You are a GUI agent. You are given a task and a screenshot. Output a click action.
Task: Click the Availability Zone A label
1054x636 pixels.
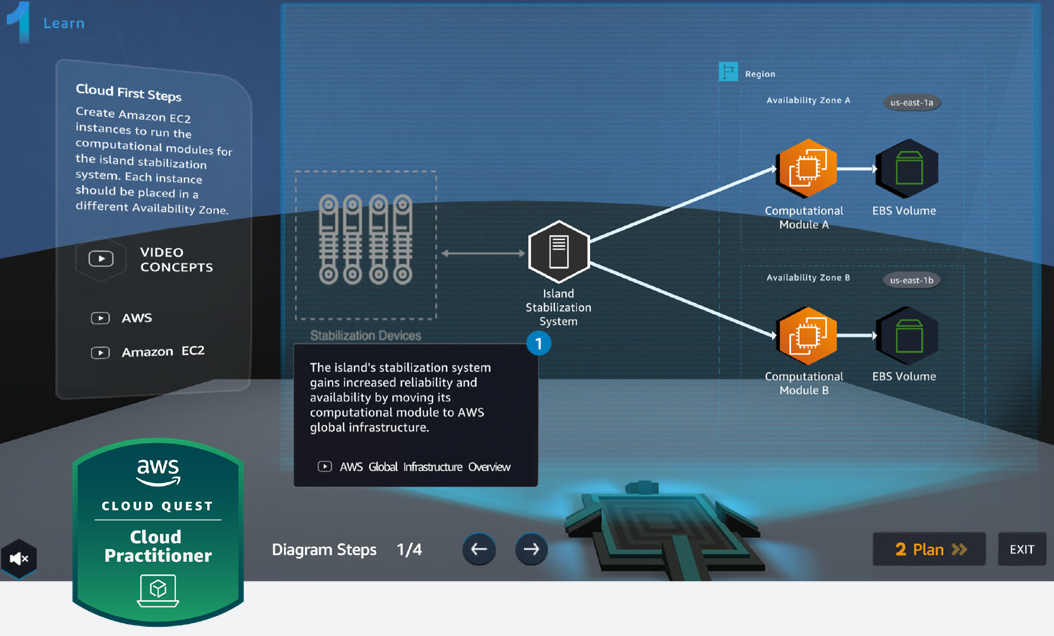click(x=808, y=100)
